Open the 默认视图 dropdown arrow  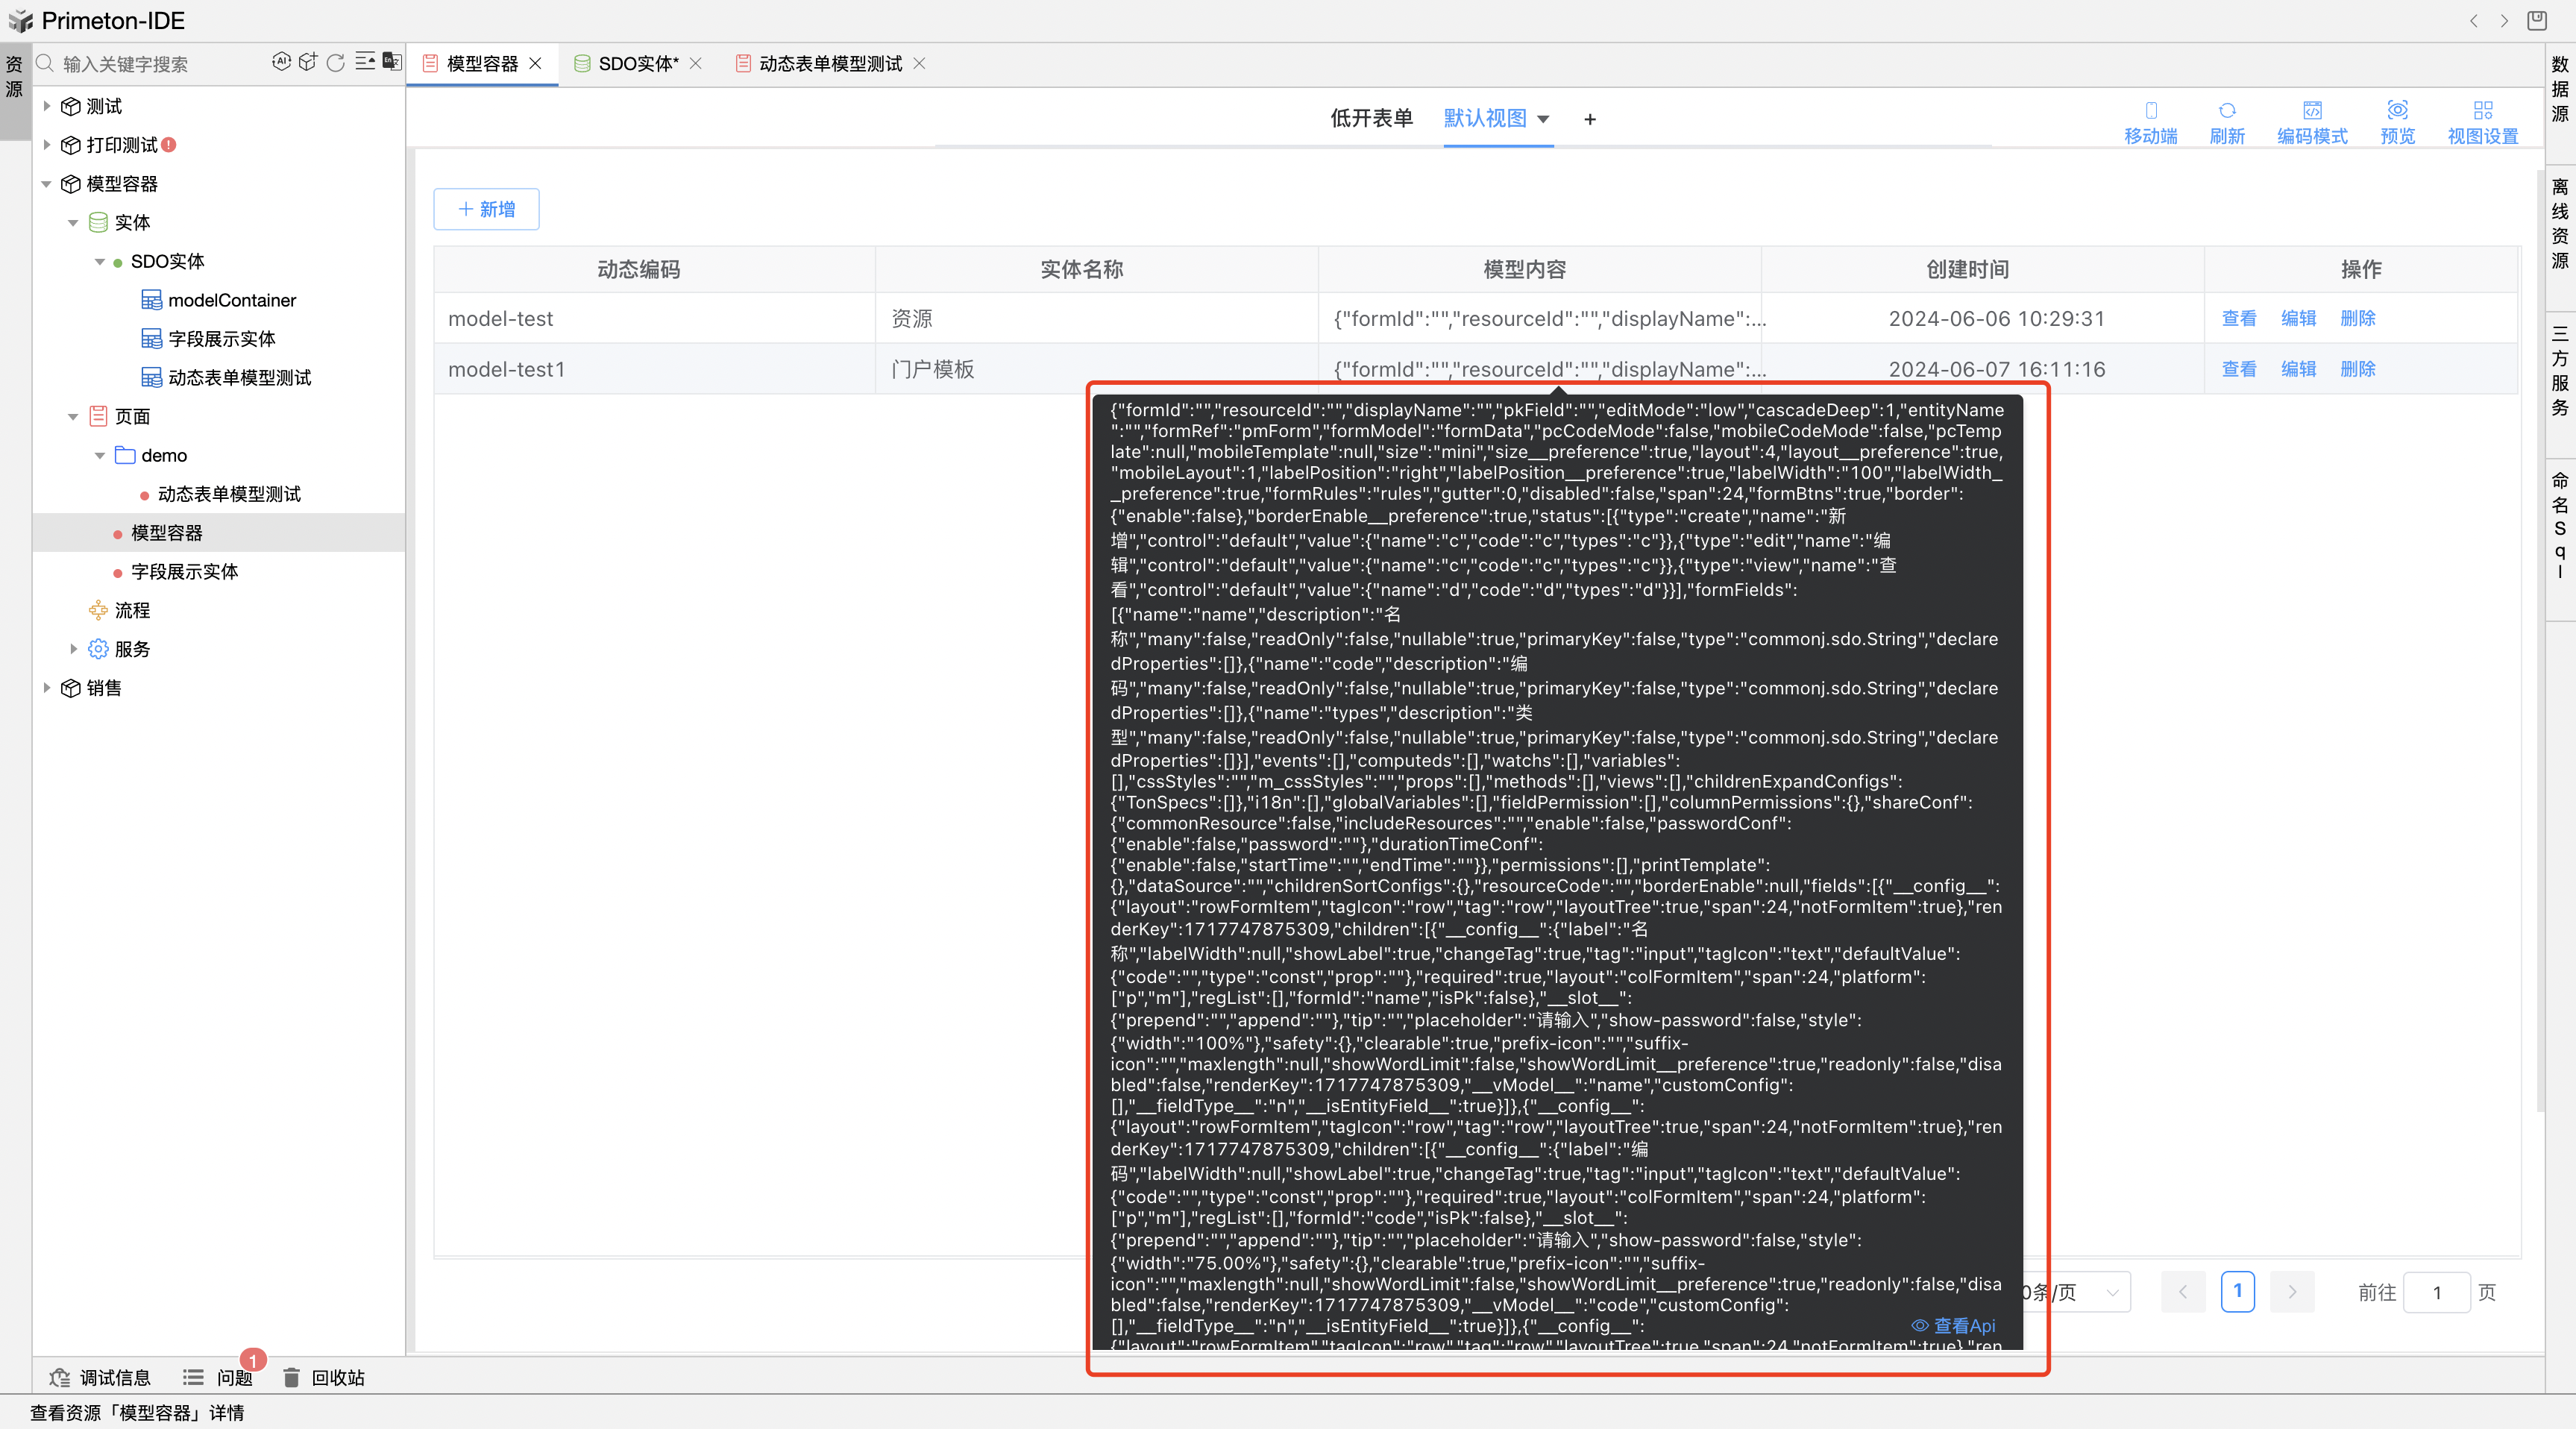[x=1543, y=119]
